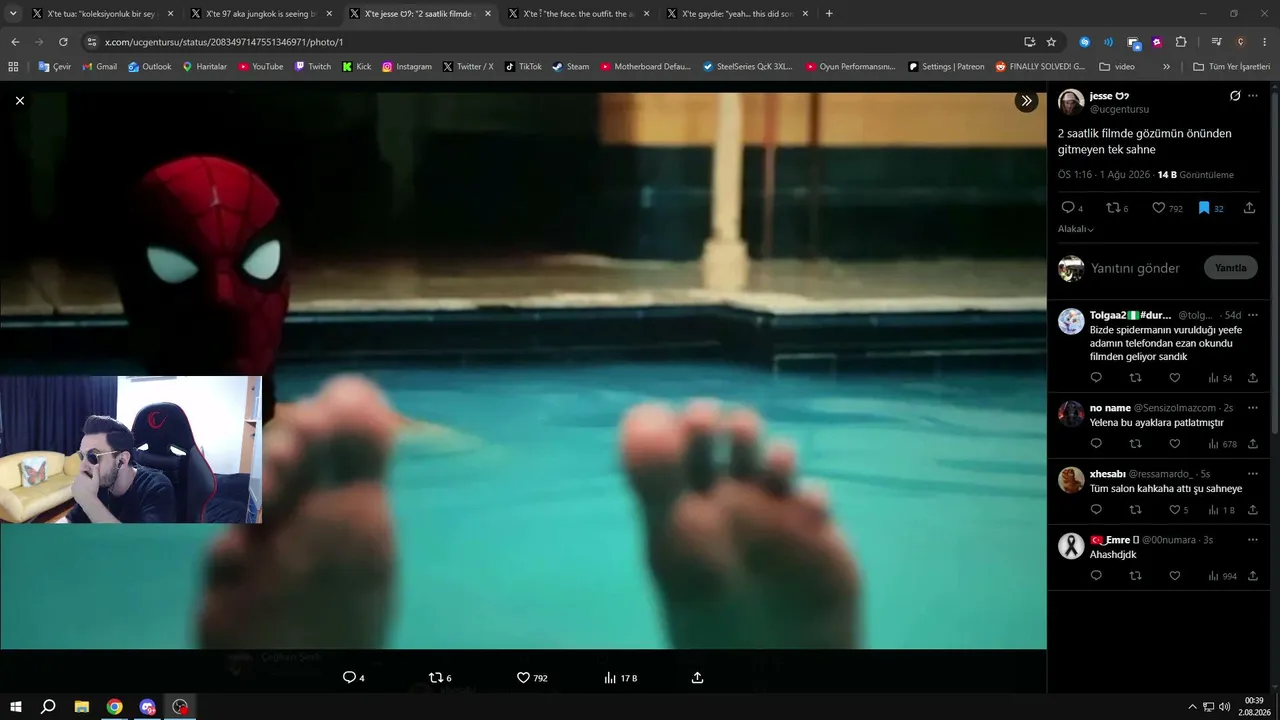Image resolution: width=1280 pixels, height=720 pixels.
Task: Share the post using the icon under the photo
Action: coord(698,678)
